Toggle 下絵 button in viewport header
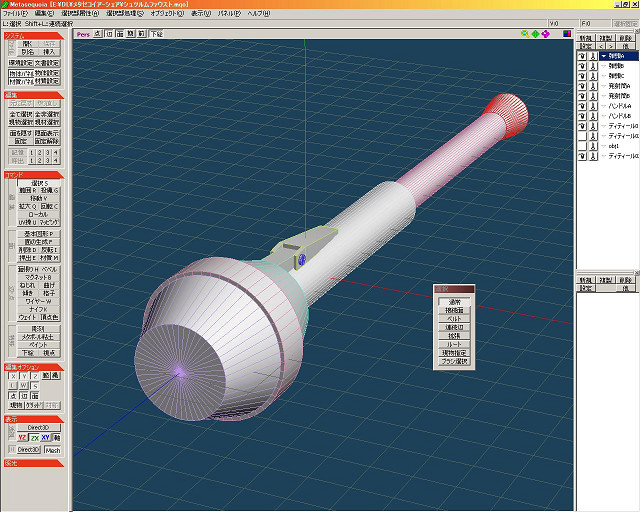 [157, 34]
